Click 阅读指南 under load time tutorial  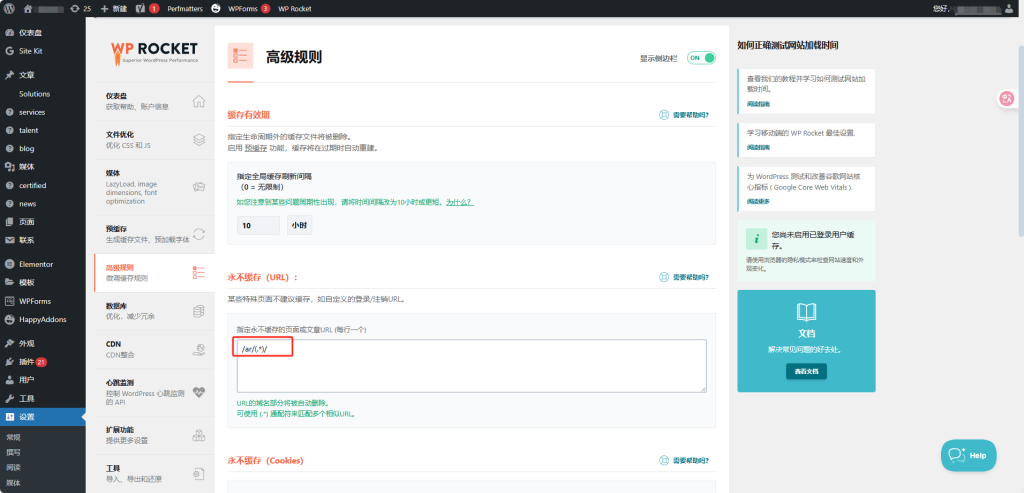click(x=758, y=104)
